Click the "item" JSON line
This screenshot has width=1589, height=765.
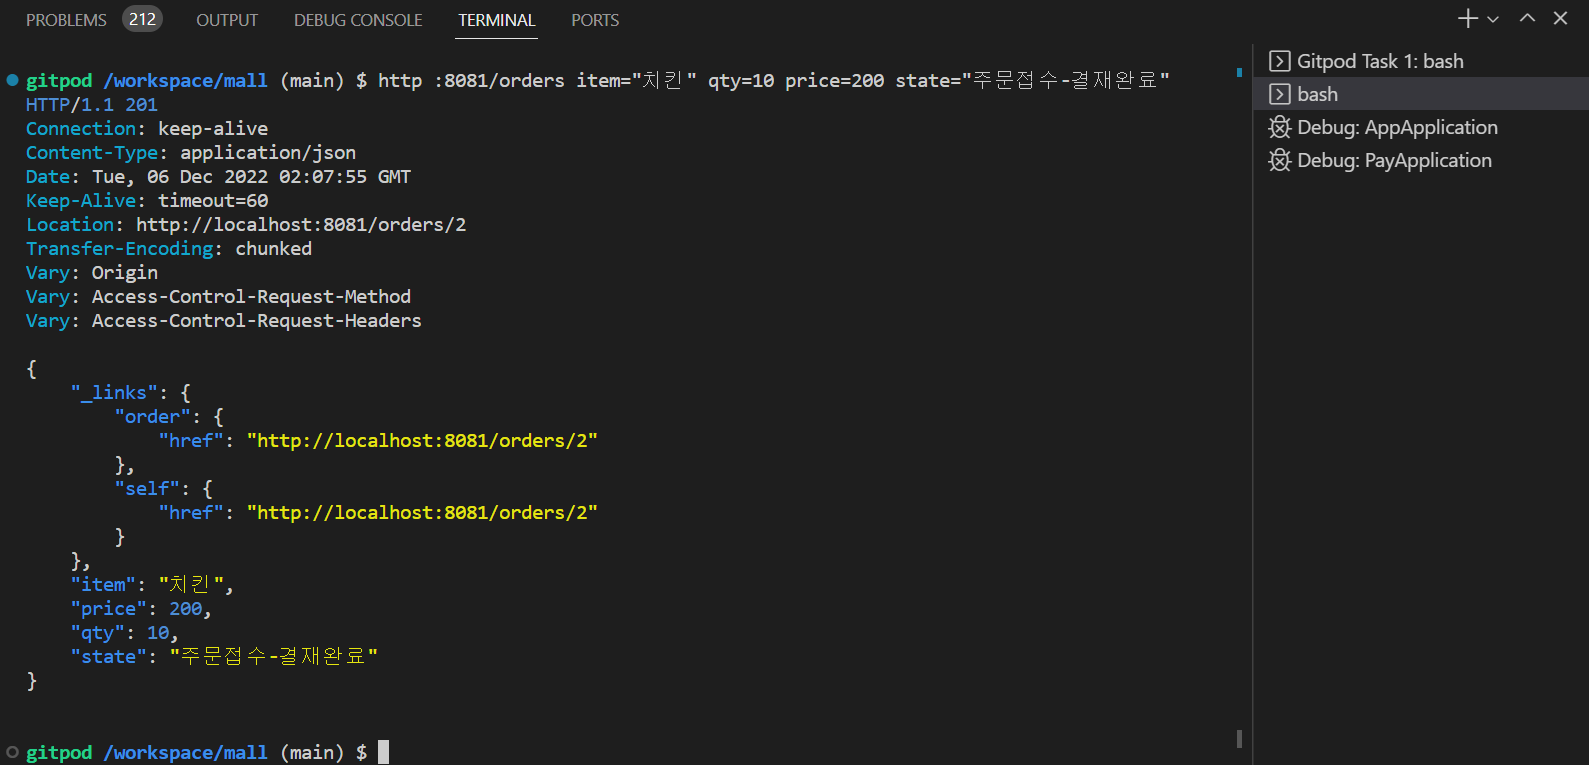point(152,585)
